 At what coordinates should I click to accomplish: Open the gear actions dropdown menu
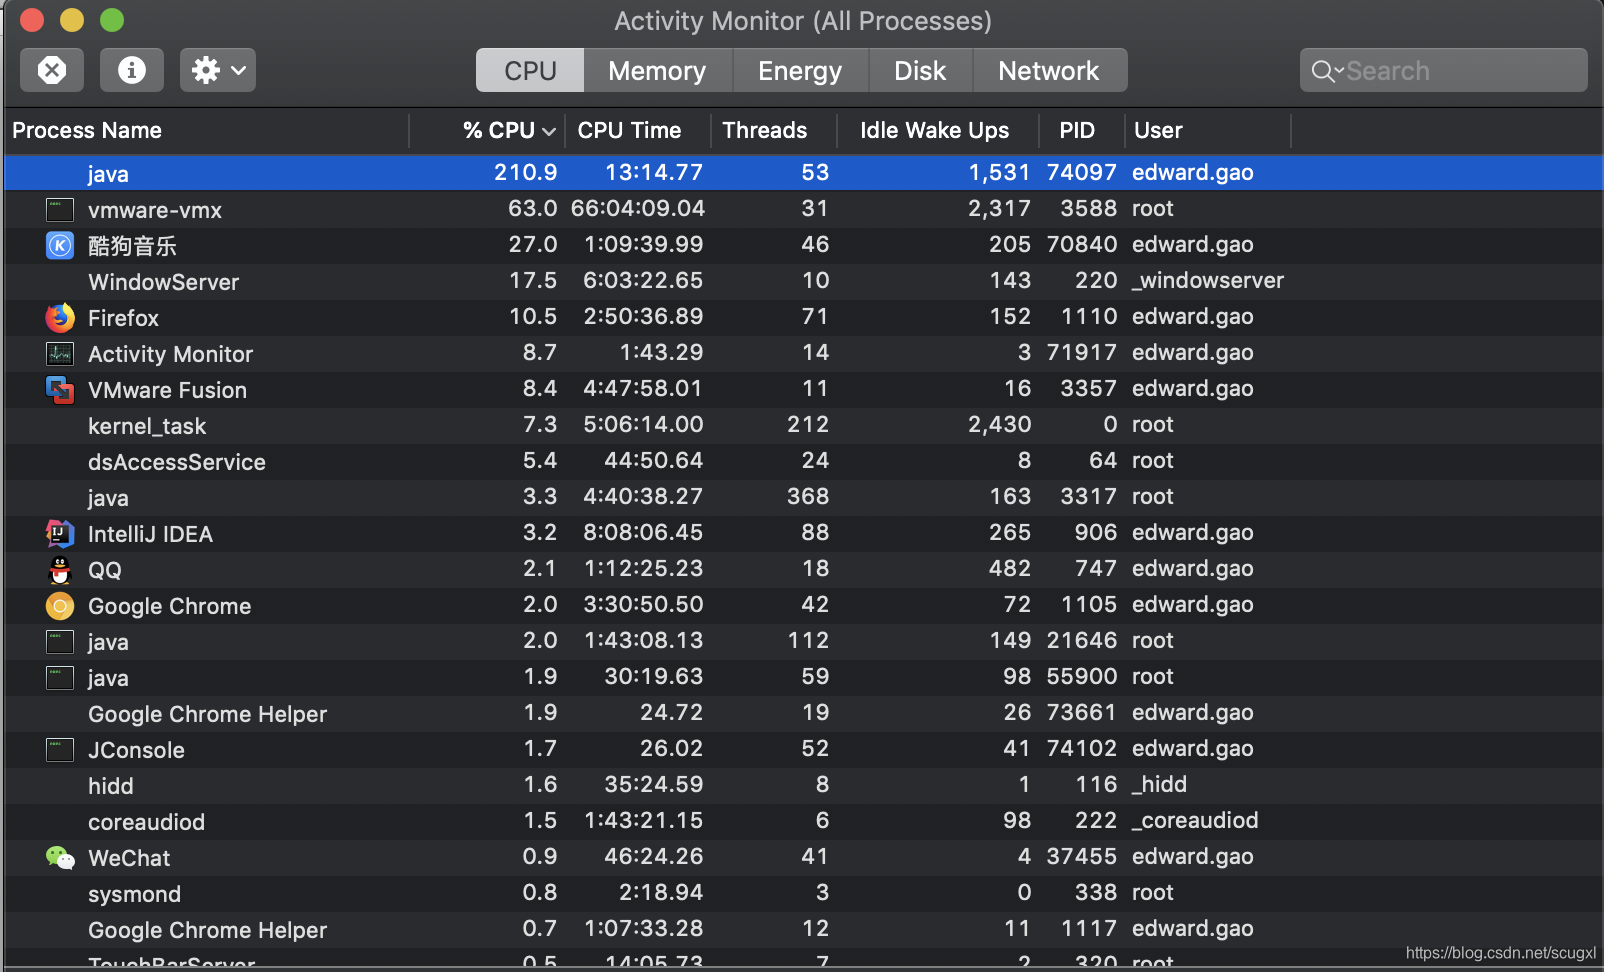point(218,70)
